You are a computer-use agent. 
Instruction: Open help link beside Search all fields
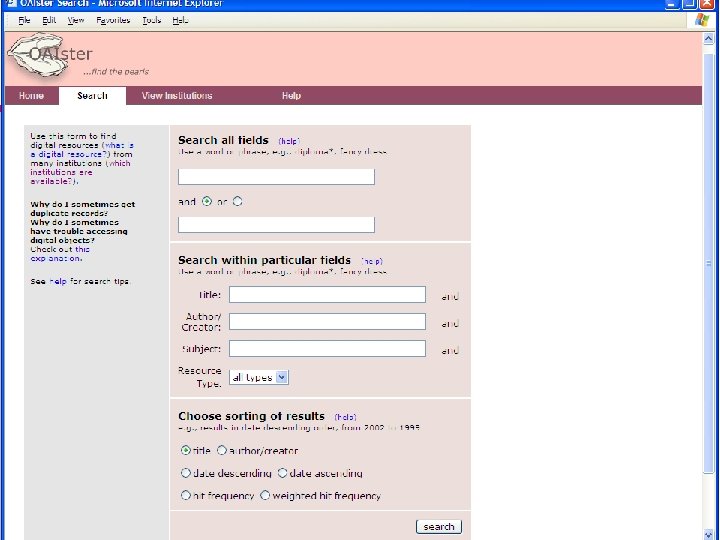(x=289, y=141)
